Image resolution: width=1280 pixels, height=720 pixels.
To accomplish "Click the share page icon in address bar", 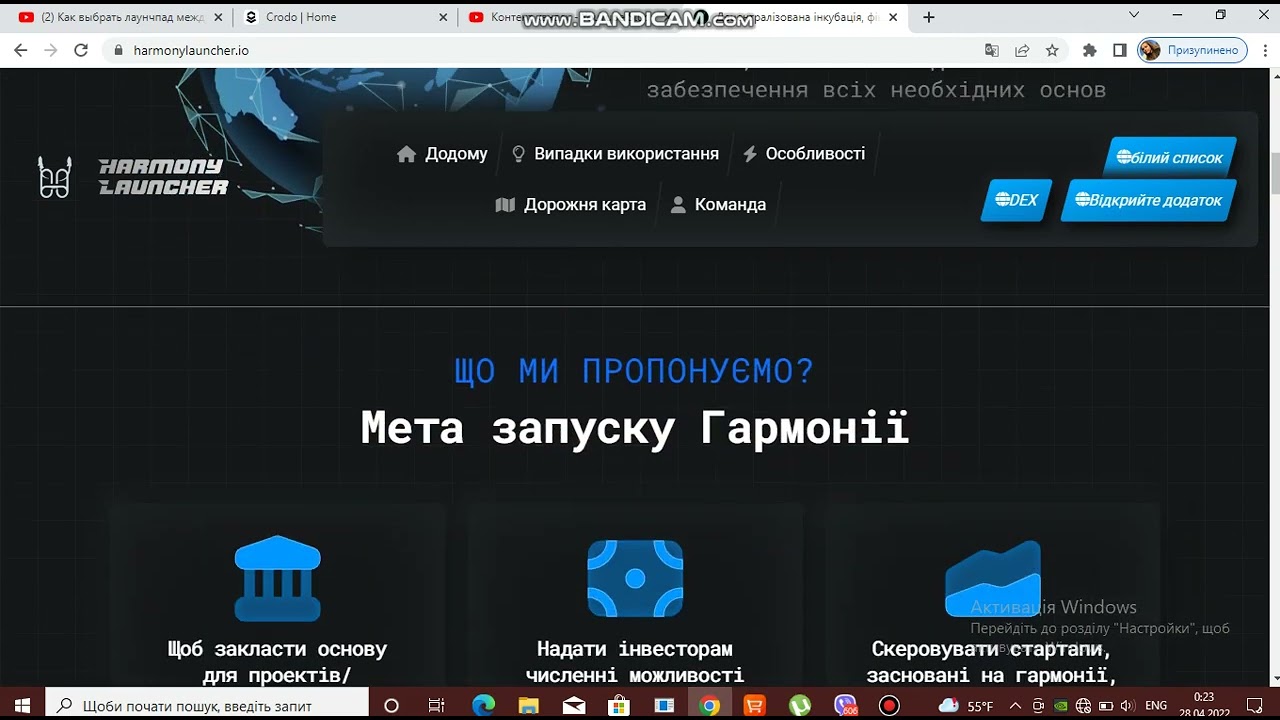I will (x=1022, y=50).
